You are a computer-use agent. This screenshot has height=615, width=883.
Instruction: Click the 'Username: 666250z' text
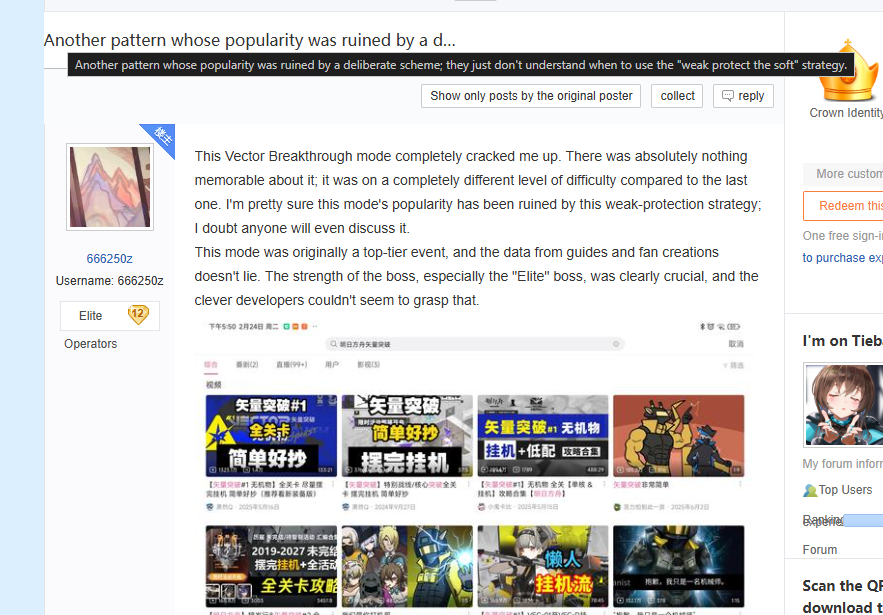[109, 280]
